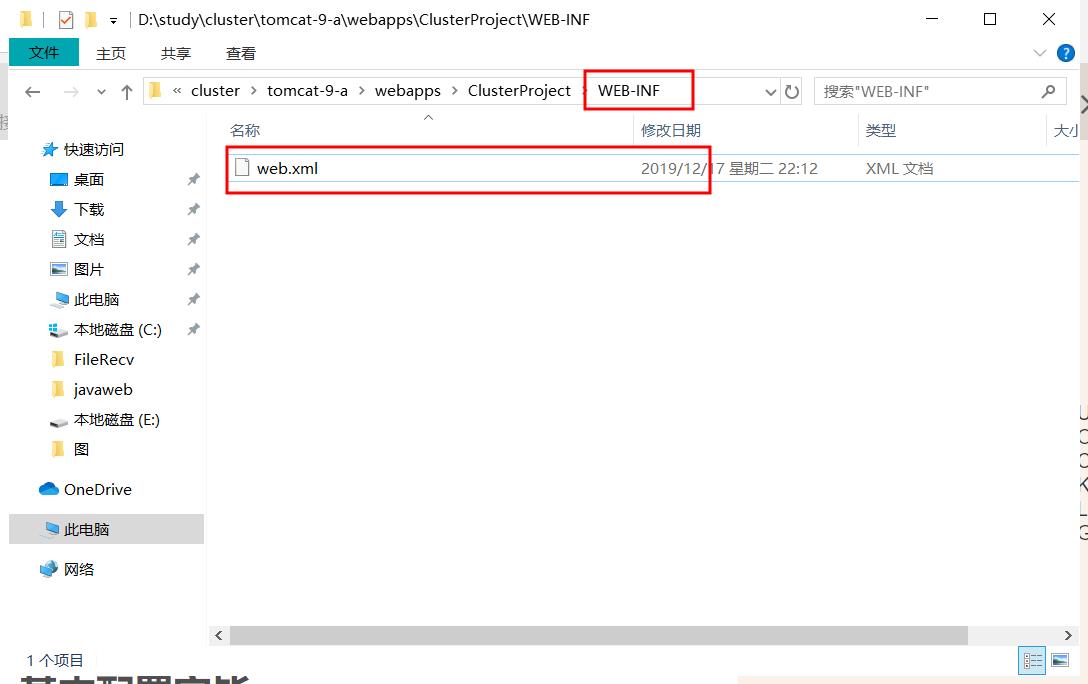This screenshot has height=684, width=1088.
Task: Open Help with the blue question icon
Action: [1066, 53]
